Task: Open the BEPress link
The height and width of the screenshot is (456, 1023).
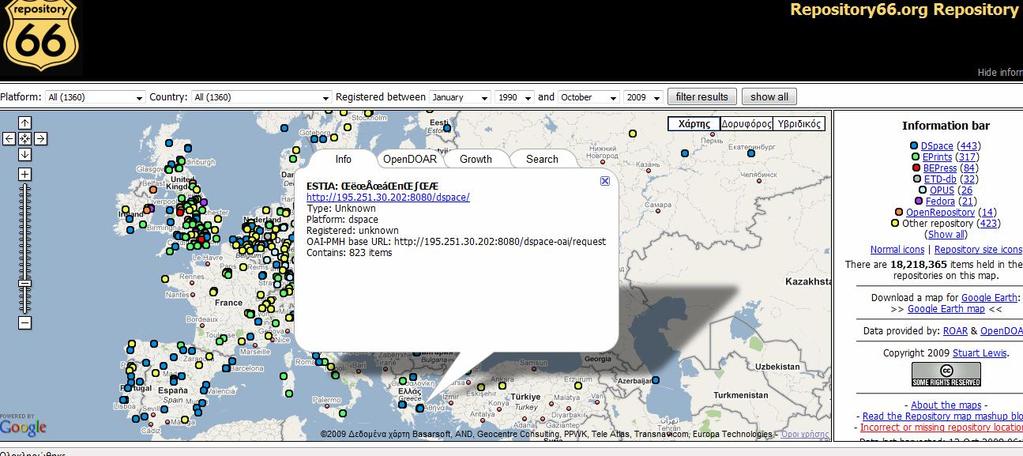Action: (940, 168)
